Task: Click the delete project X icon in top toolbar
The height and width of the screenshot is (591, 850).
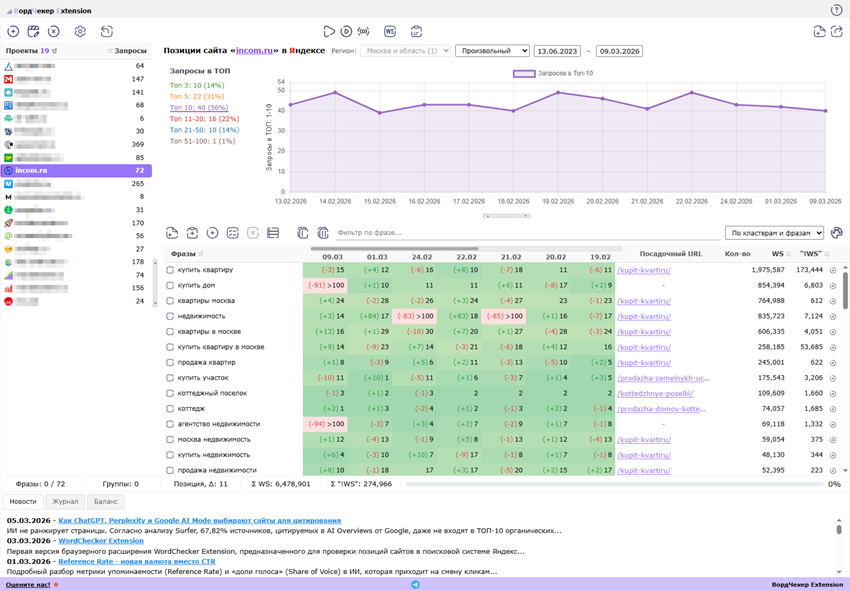Action: 54,32
